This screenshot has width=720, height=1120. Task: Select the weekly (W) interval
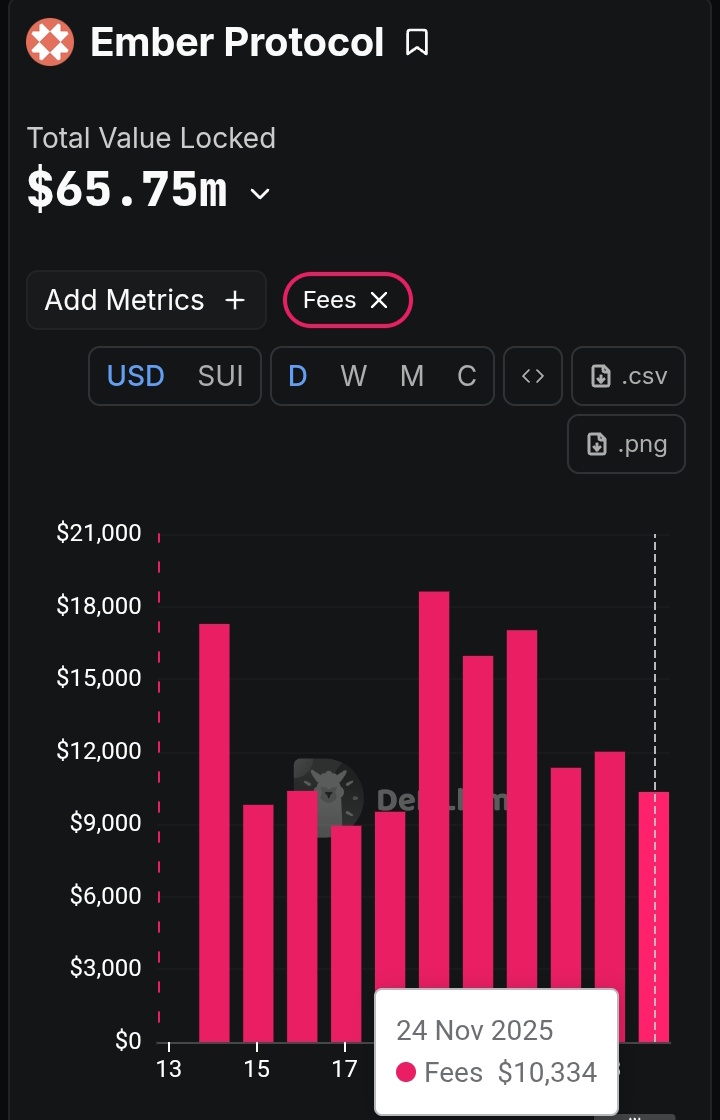(x=354, y=376)
